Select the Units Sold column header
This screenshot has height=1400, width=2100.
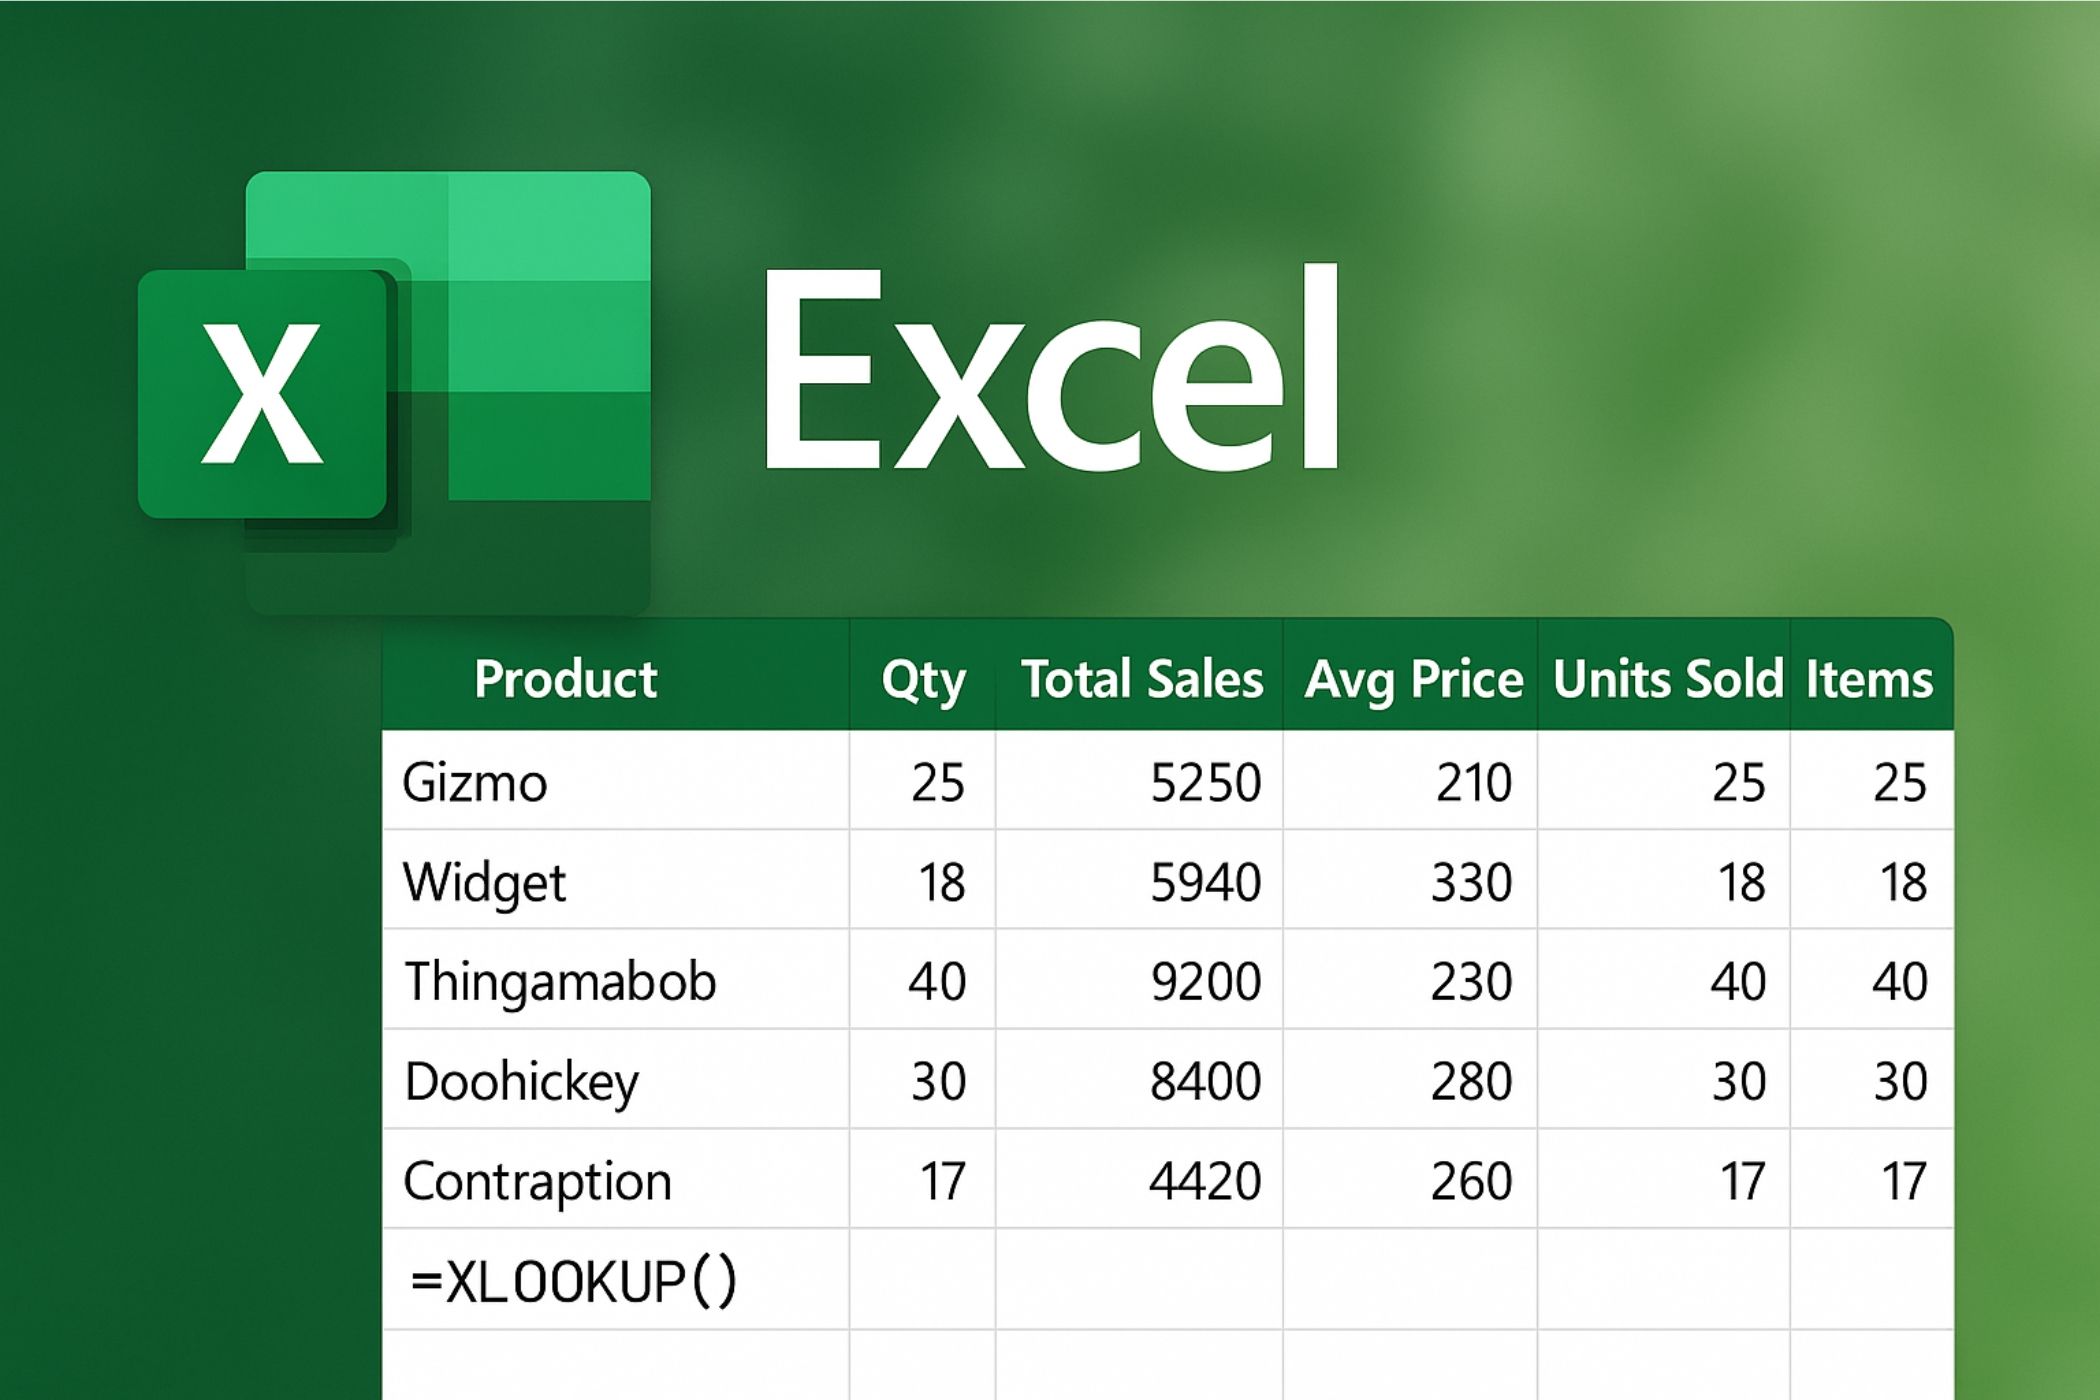pyautogui.click(x=1666, y=679)
